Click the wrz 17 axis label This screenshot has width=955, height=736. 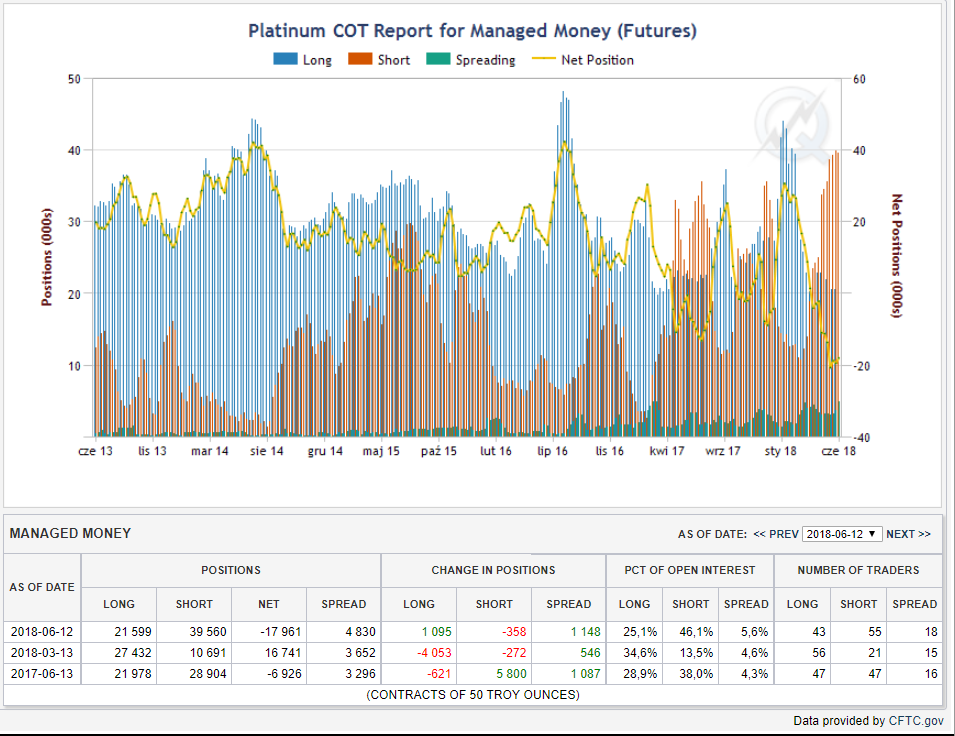(x=723, y=451)
